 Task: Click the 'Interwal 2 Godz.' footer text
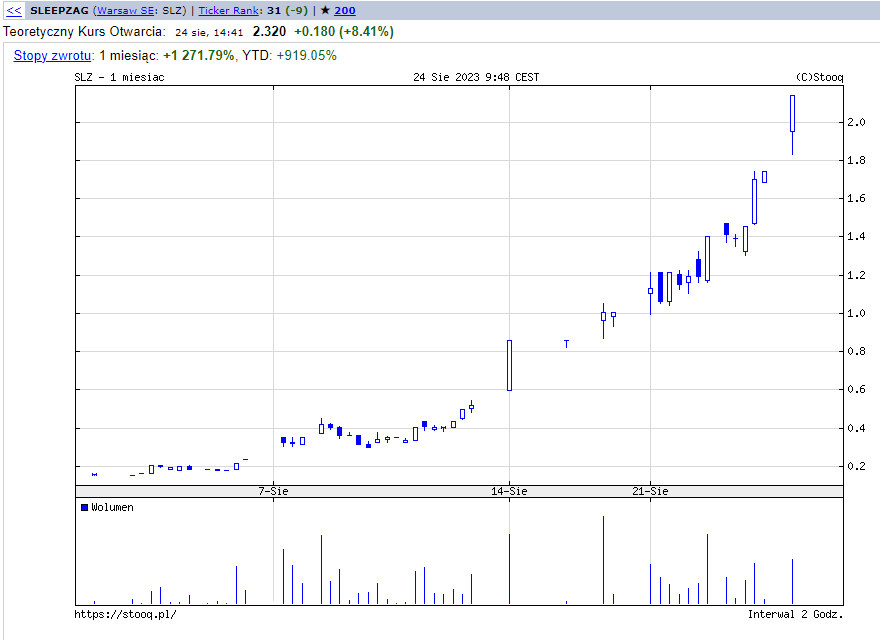pyautogui.click(x=795, y=614)
